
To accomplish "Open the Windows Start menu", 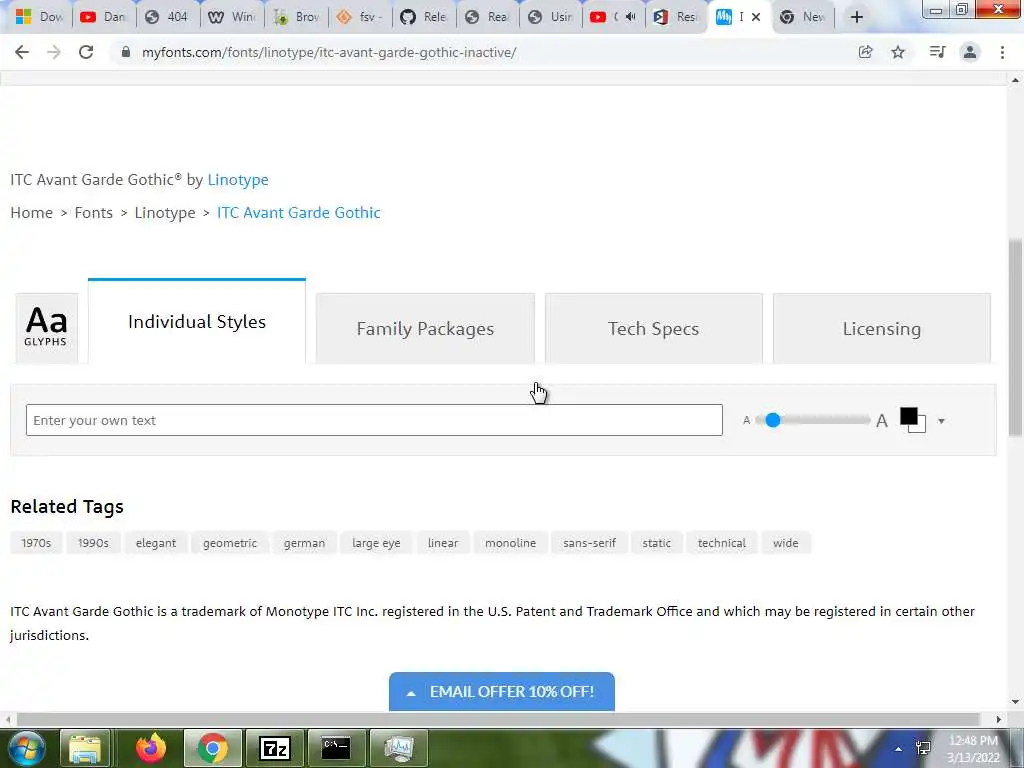I will tap(25, 748).
